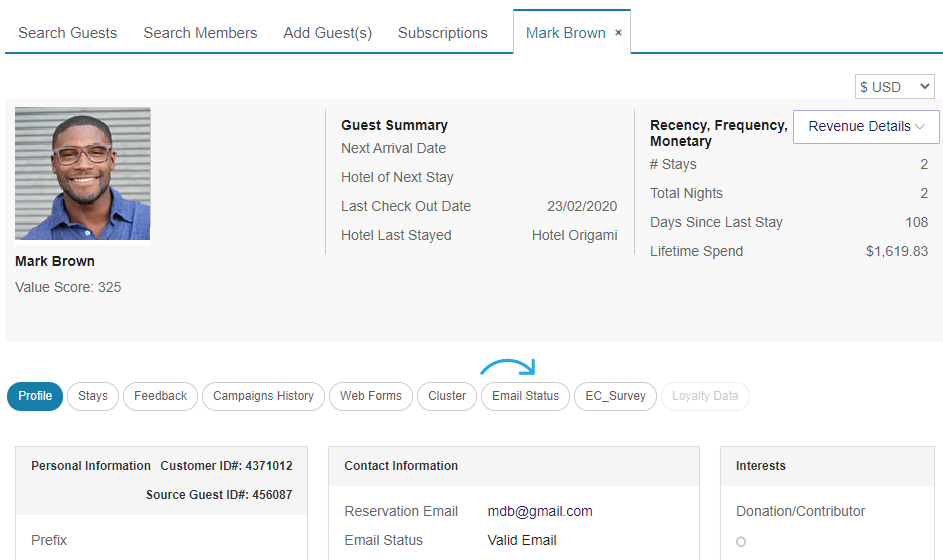Image resolution: width=943 pixels, height=560 pixels.
Task: Open the Search Guests tab
Action: point(67,33)
